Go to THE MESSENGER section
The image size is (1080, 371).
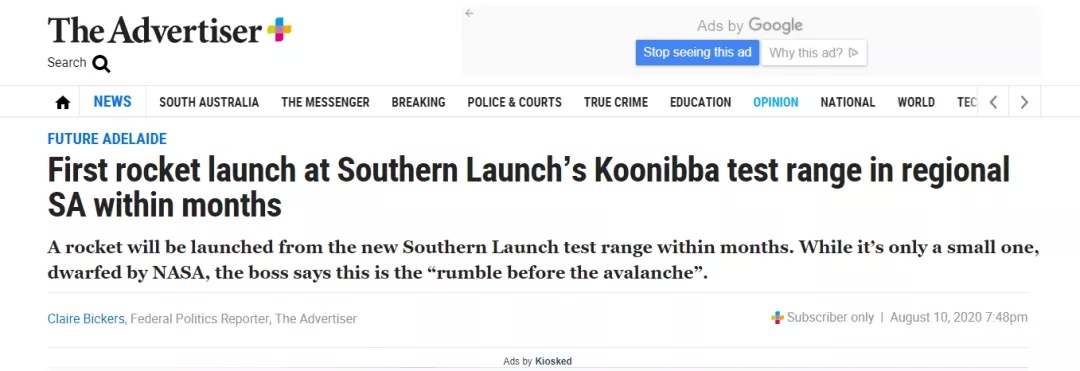[x=325, y=103]
